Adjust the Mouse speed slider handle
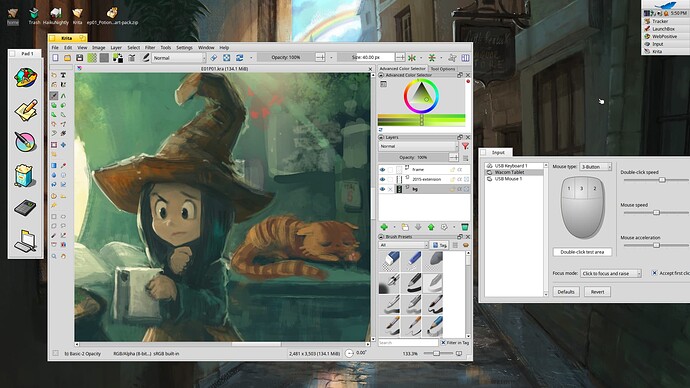The image size is (690, 388). (x=656, y=212)
